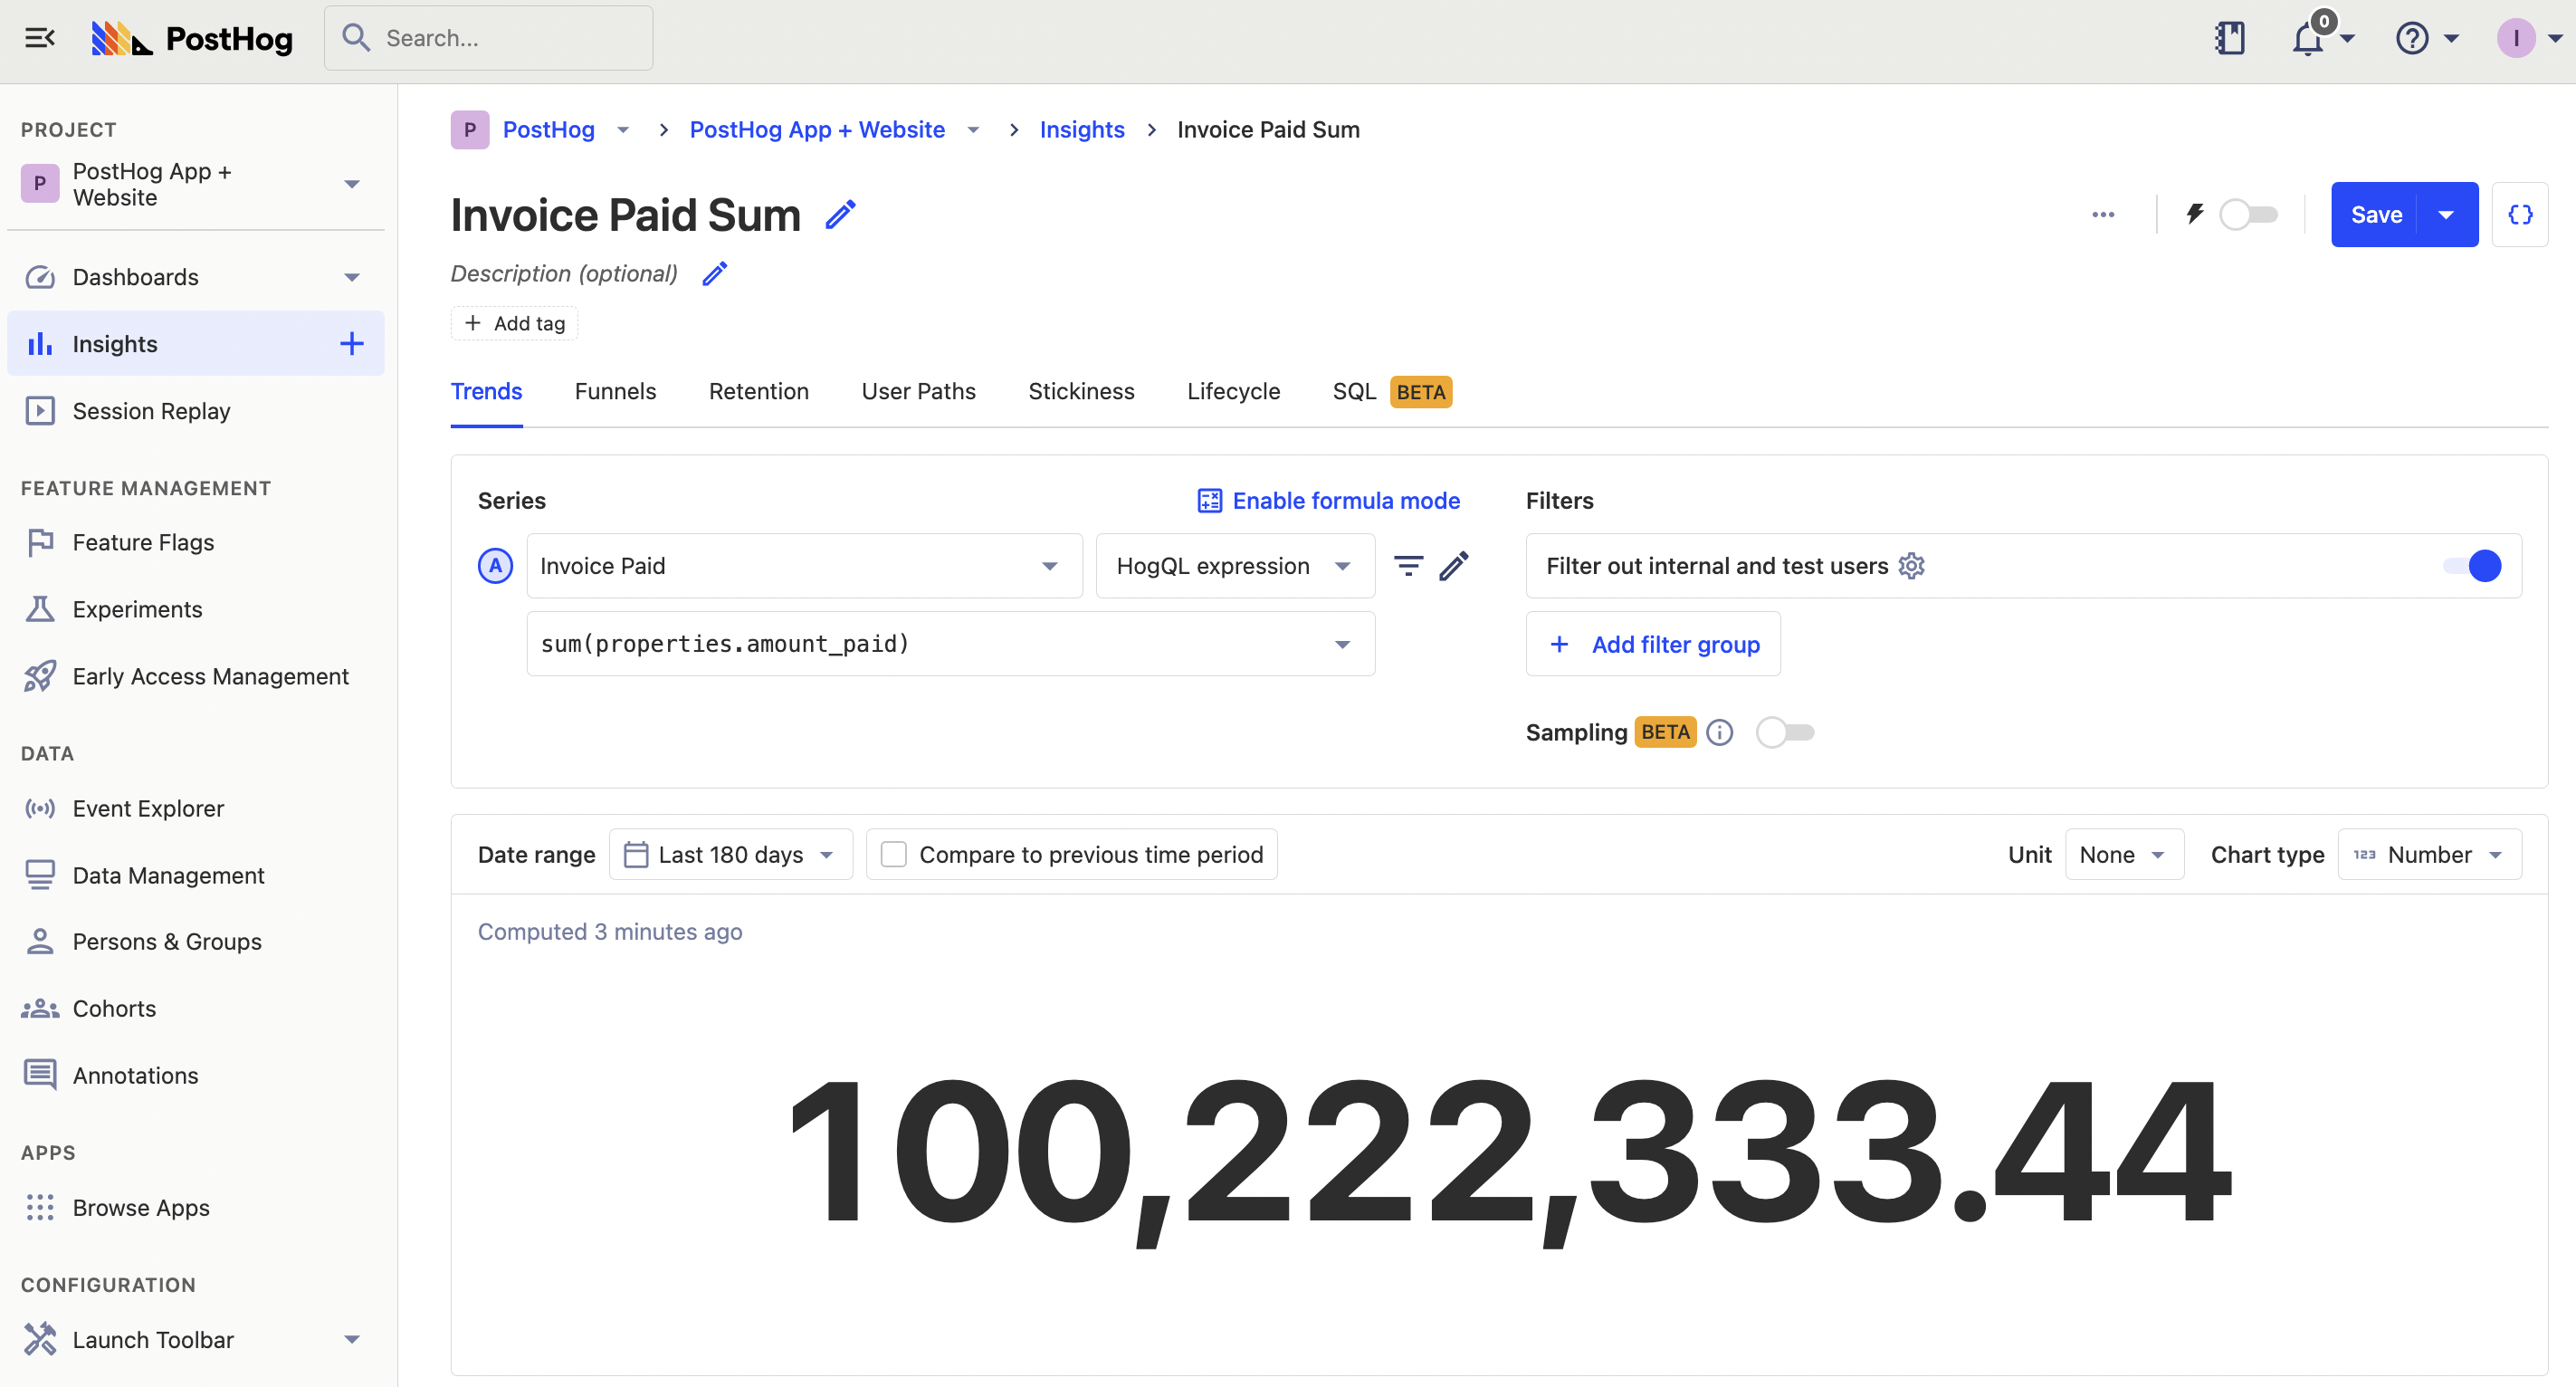Click the pencil icon beside Invoice Paid Sum title

point(840,215)
